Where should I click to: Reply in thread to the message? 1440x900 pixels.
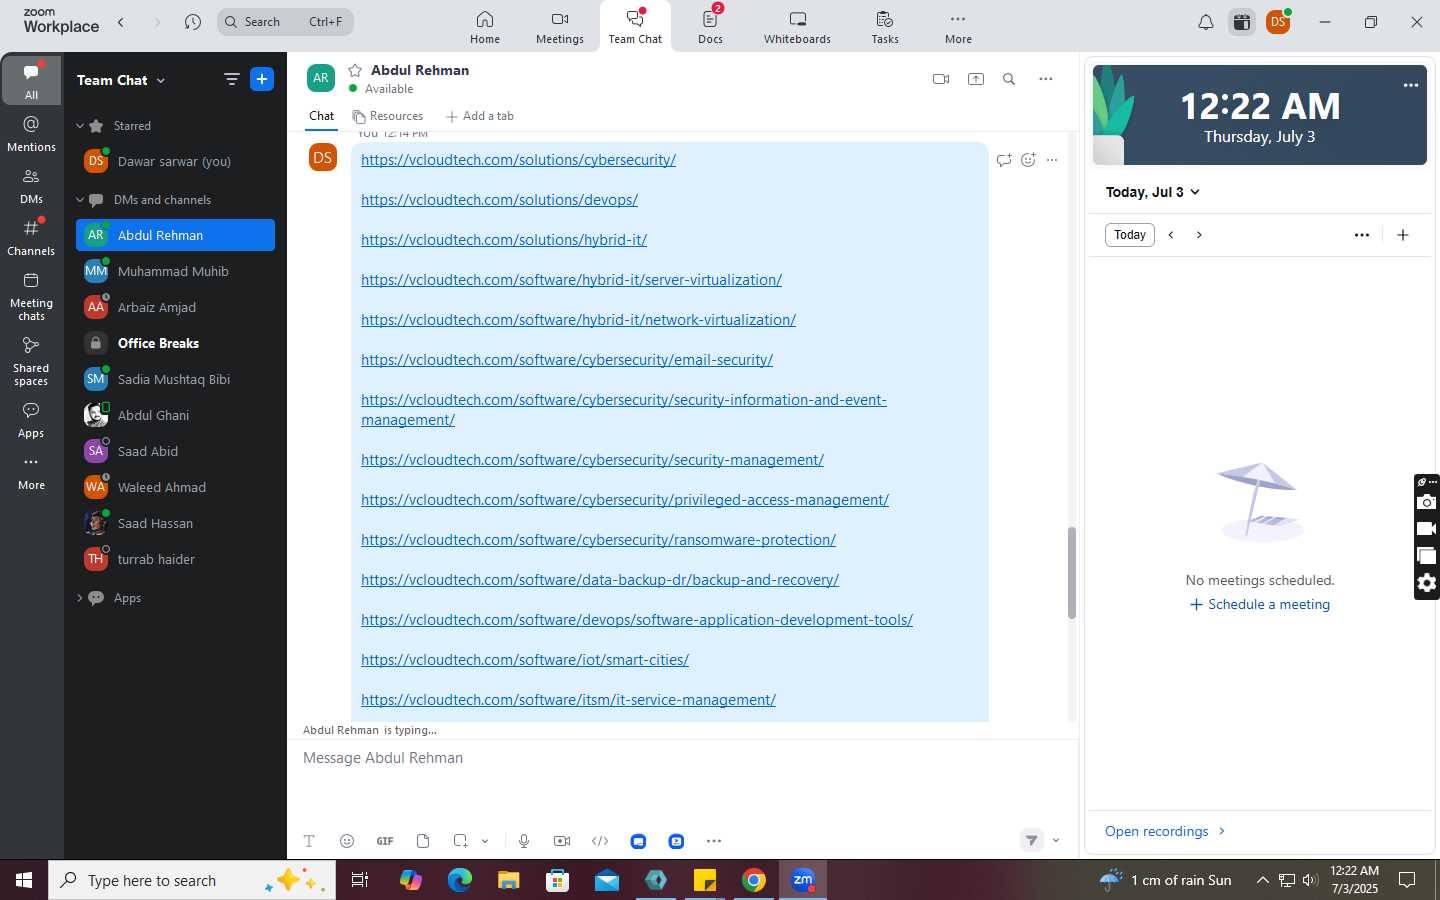pos(1004,160)
